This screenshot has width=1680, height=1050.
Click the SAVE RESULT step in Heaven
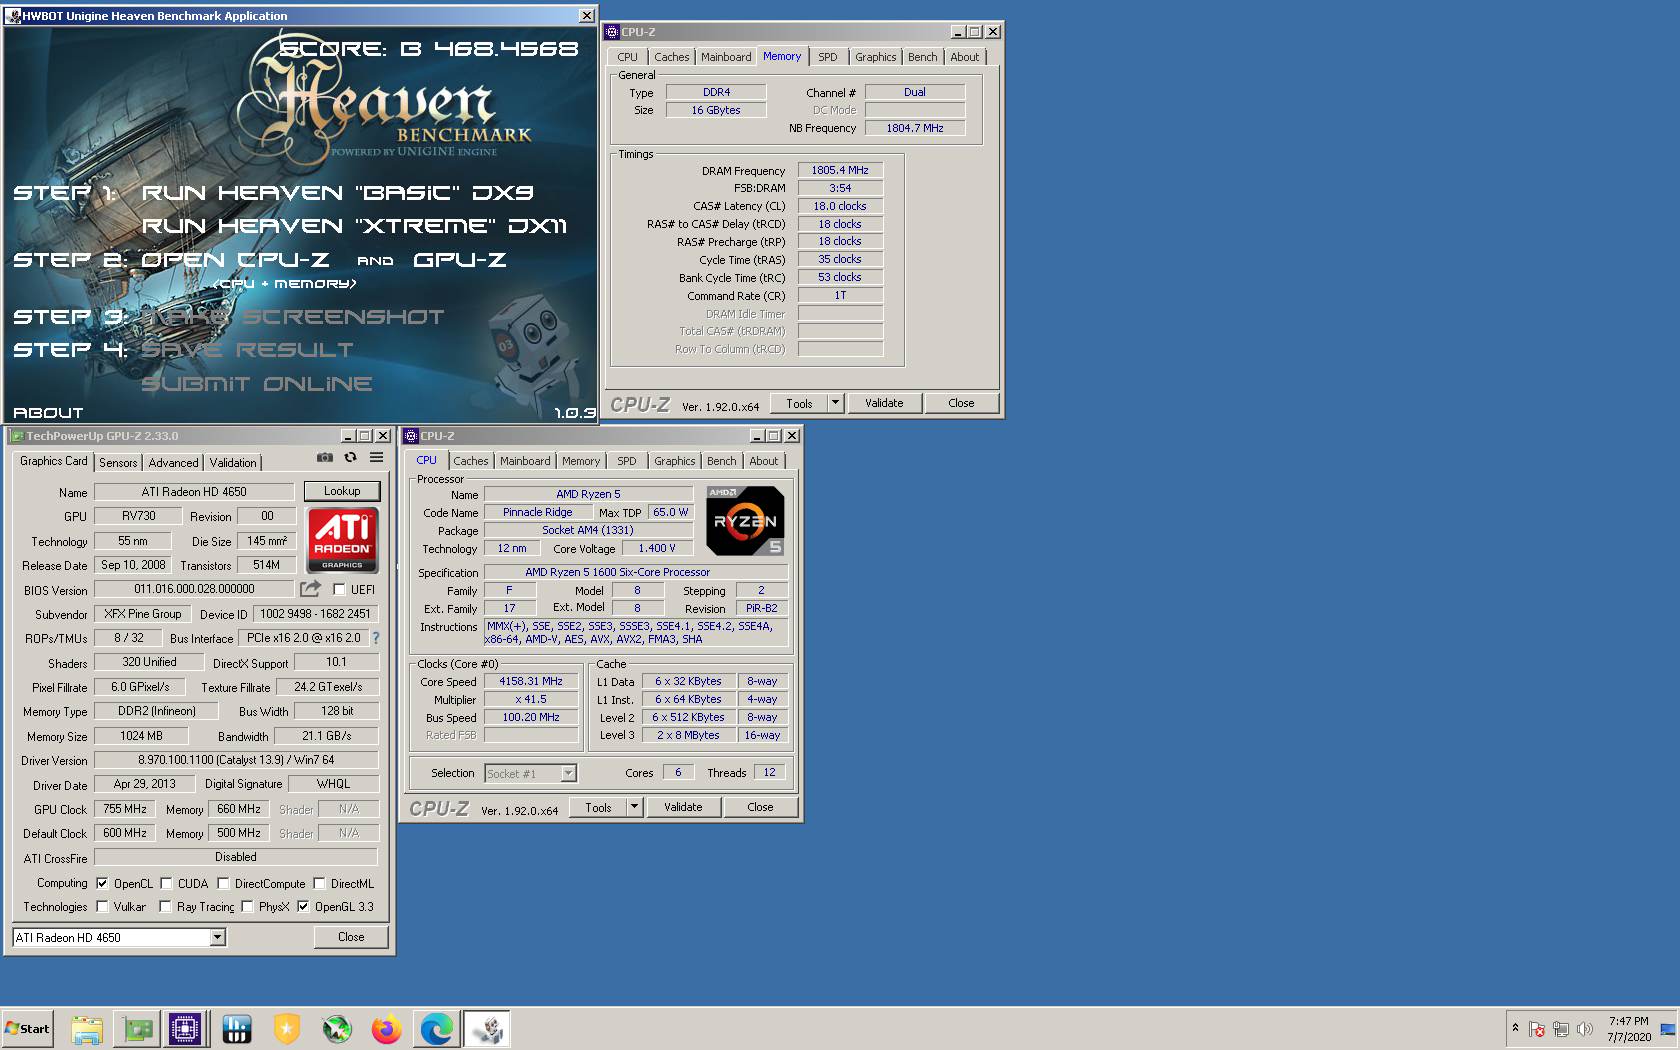[x=247, y=350]
